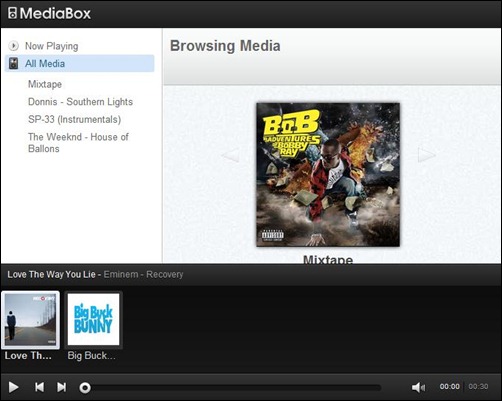Click the Love The Way You Lie title text
This screenshot has width=502, height=401.
[51, 274]
